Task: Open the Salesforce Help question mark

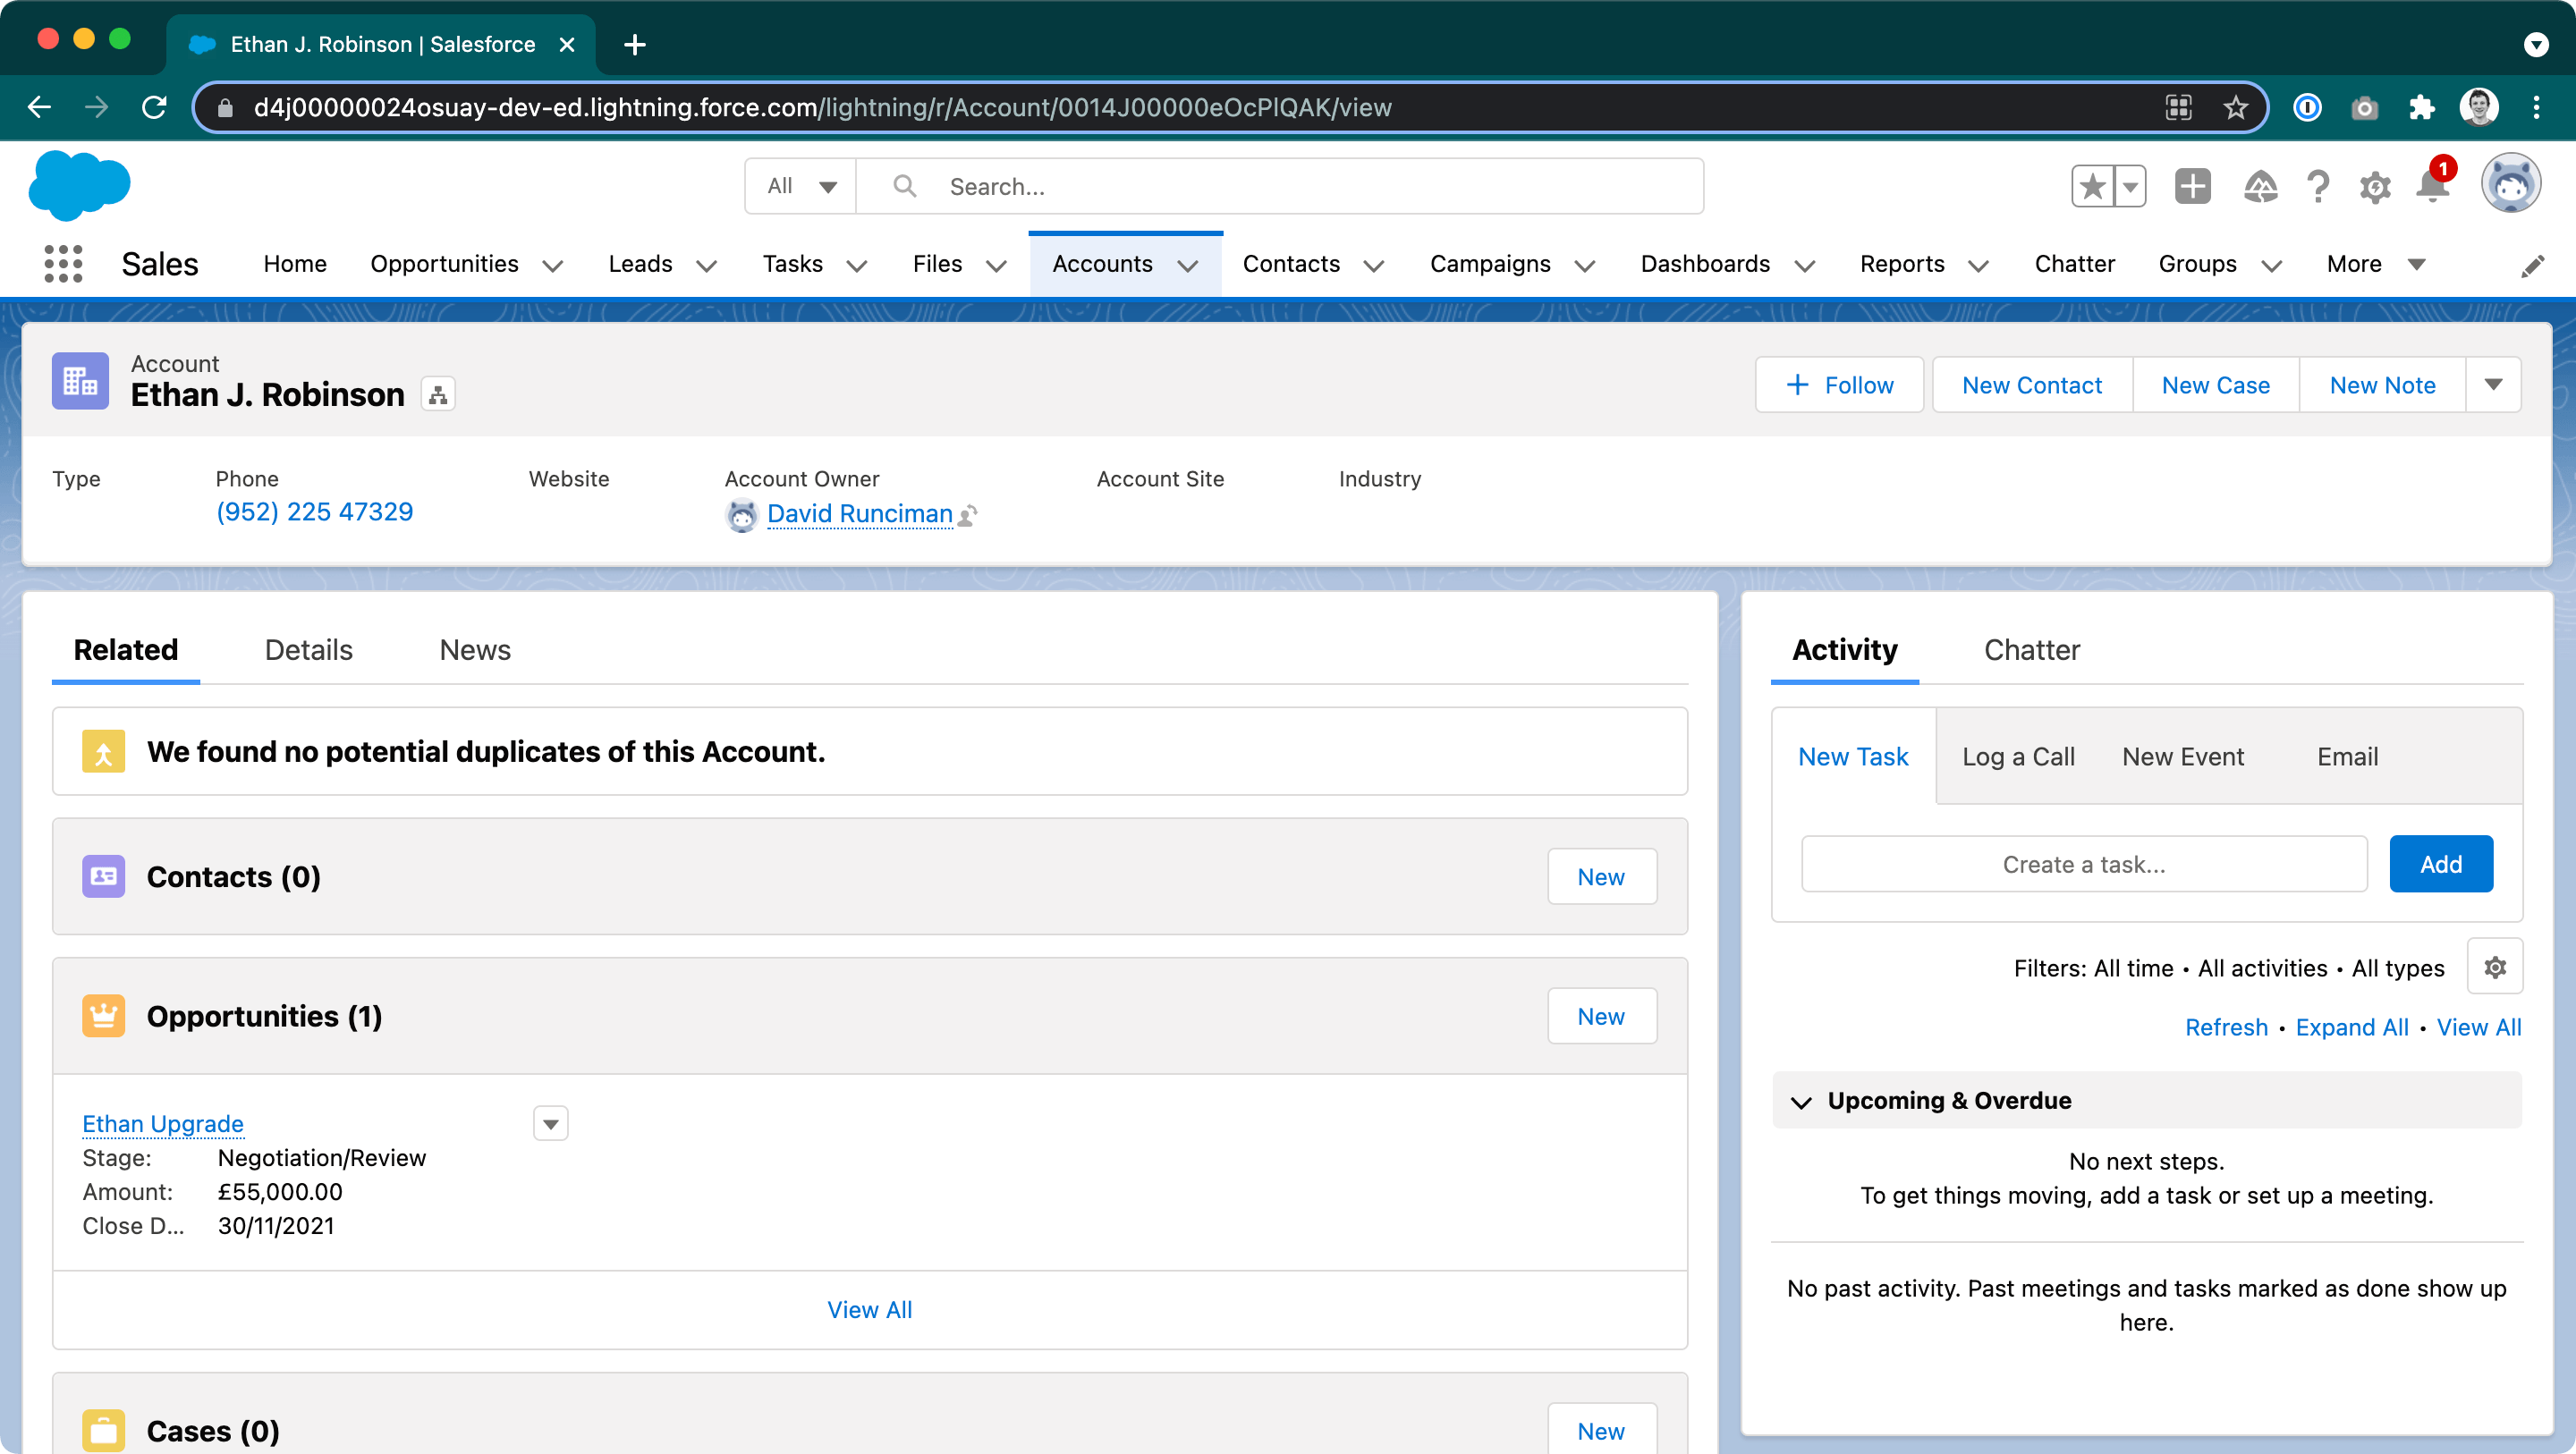Action: (2317, 187)
